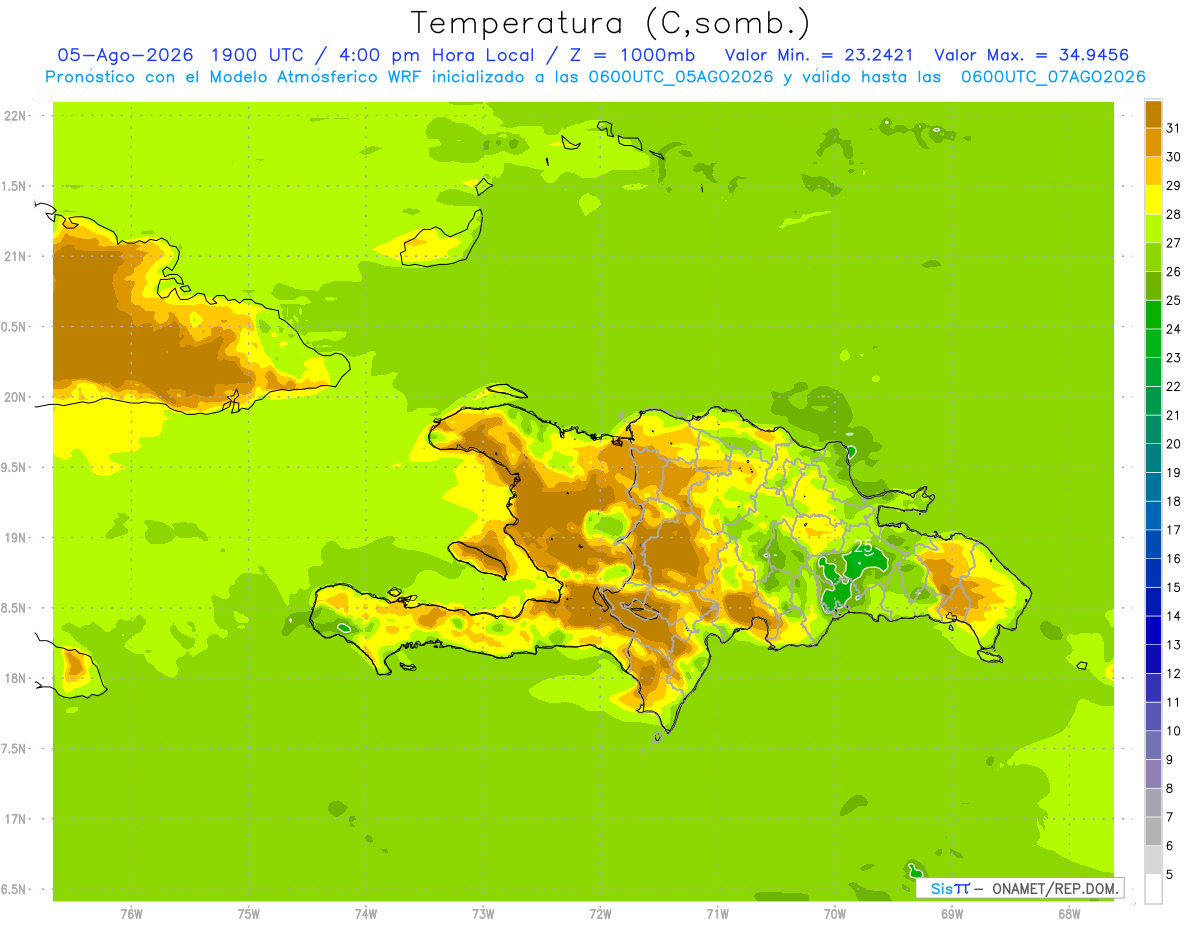The image size is (1200, 927).
Task: Click the yellow legend swatch between 28 and 29
Action: pos(1153,200)
